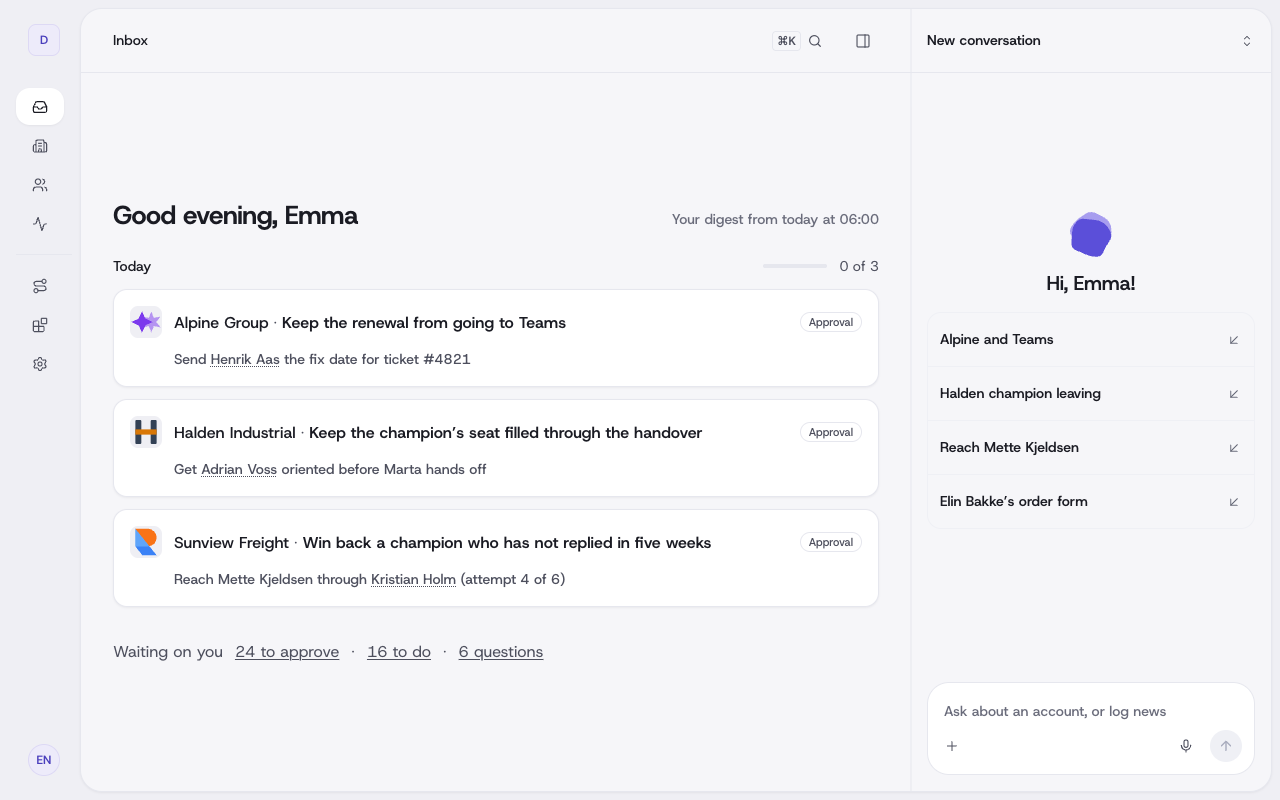The width and height of the screenshot is (1280, 800).
Task: Insert the Alpine and Teams suggestion arrow
Action: [1234, 340]
